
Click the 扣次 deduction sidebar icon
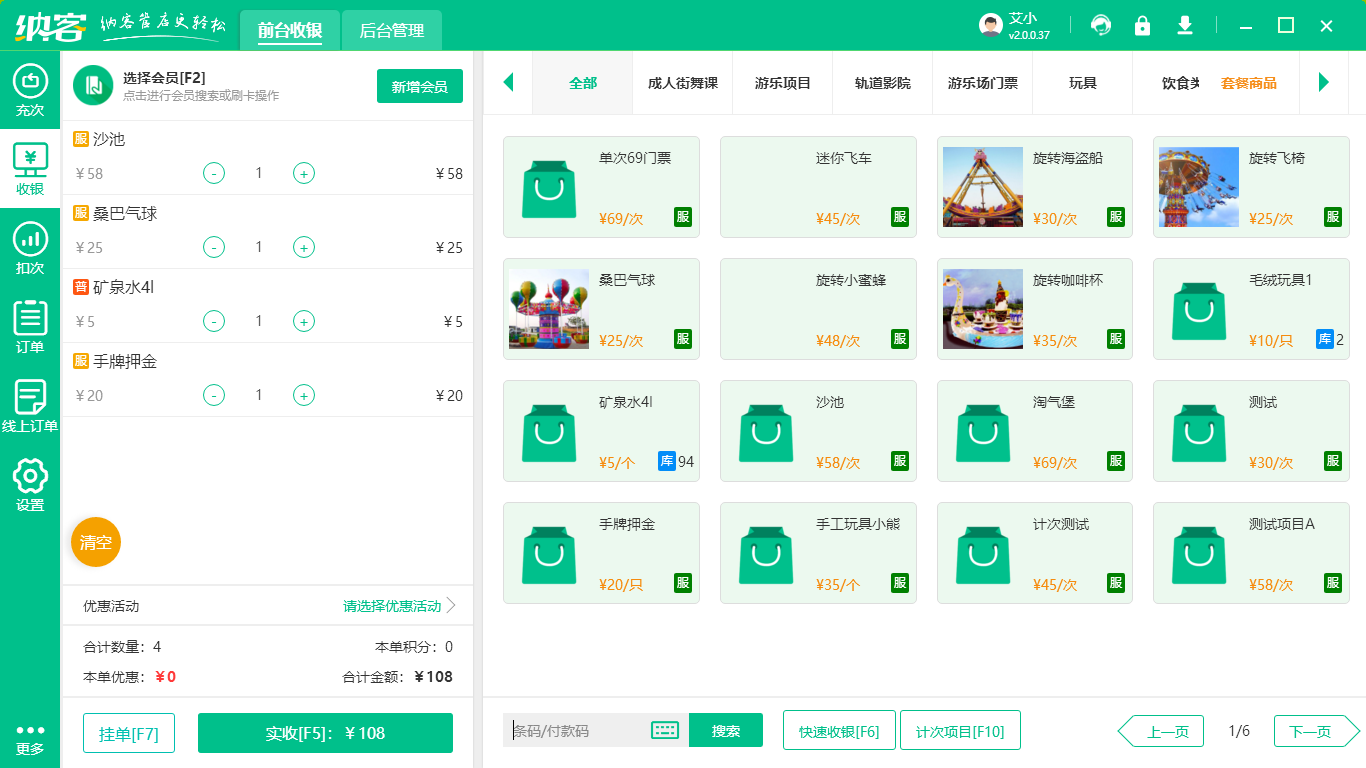29,247
